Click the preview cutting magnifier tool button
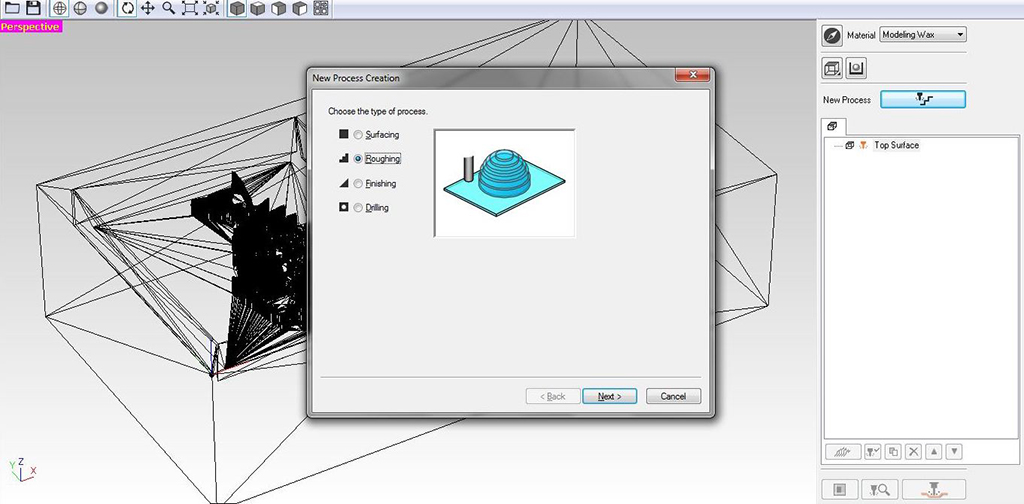The width and height of the screenshot is (1024, 504). point(880,489)
